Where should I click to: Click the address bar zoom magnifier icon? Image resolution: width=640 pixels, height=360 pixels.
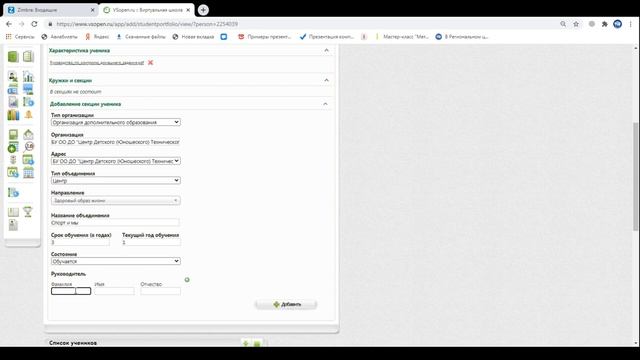click(x=563, y=24)
